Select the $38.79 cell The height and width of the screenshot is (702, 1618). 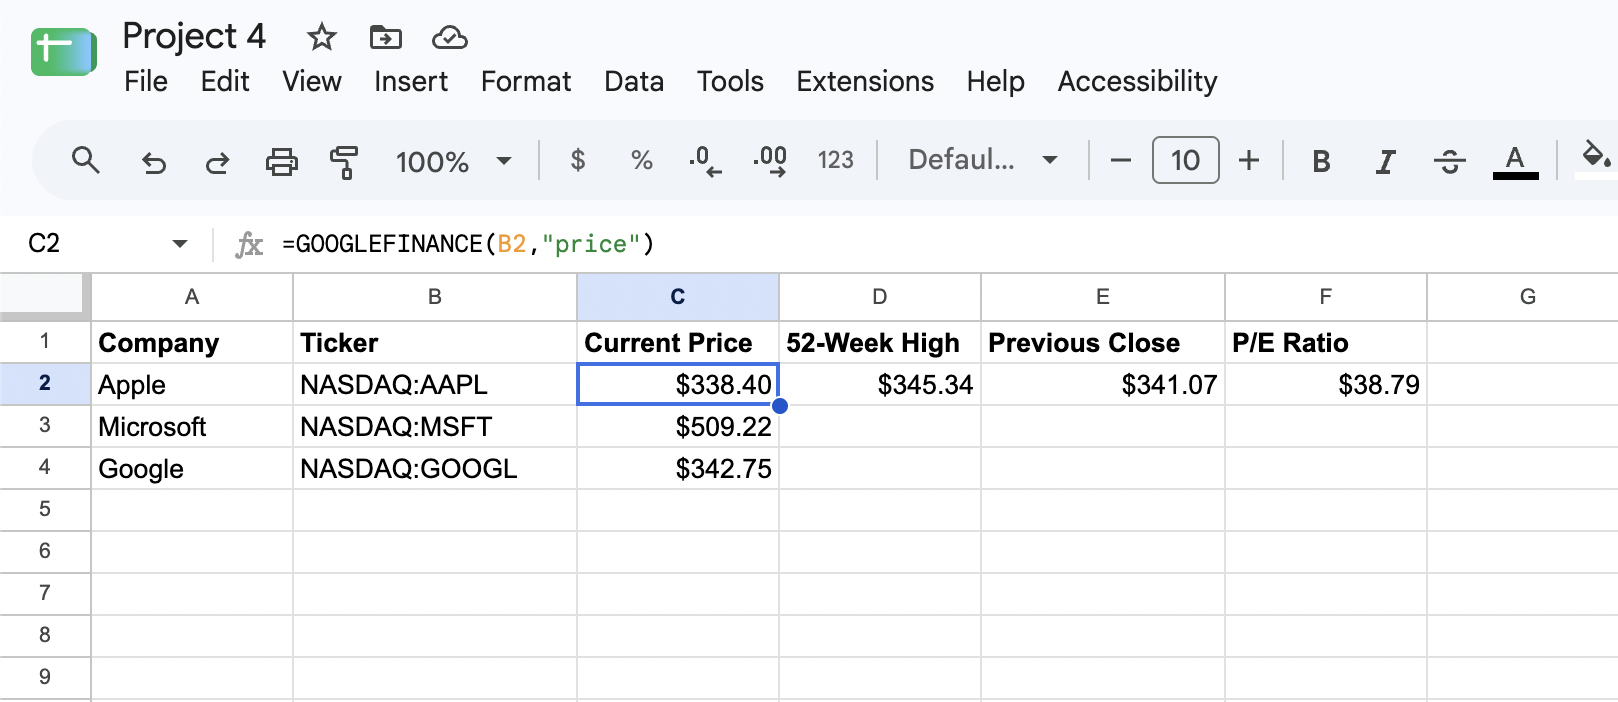point(1326,384)
